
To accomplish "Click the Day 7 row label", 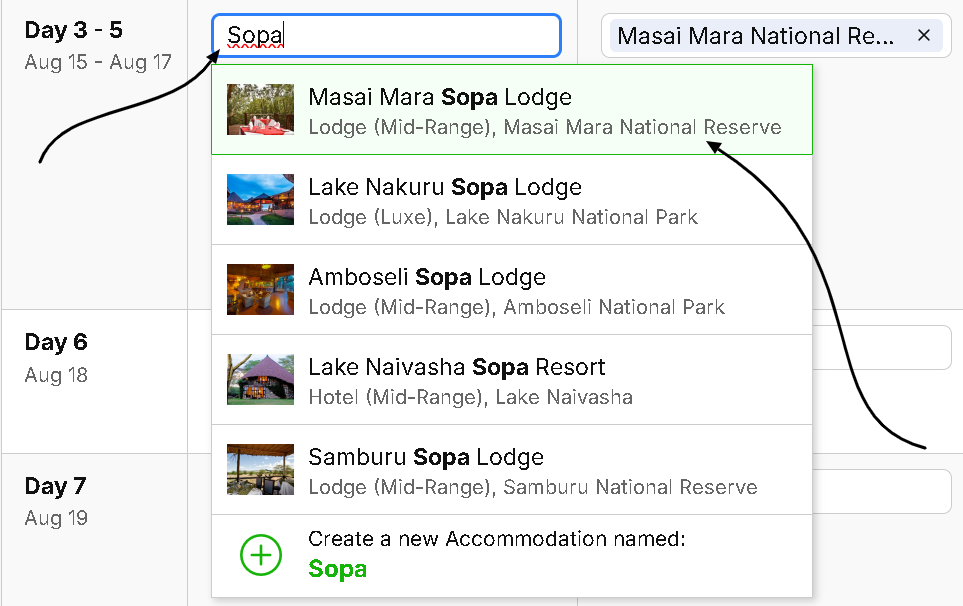I will [56, 487].
